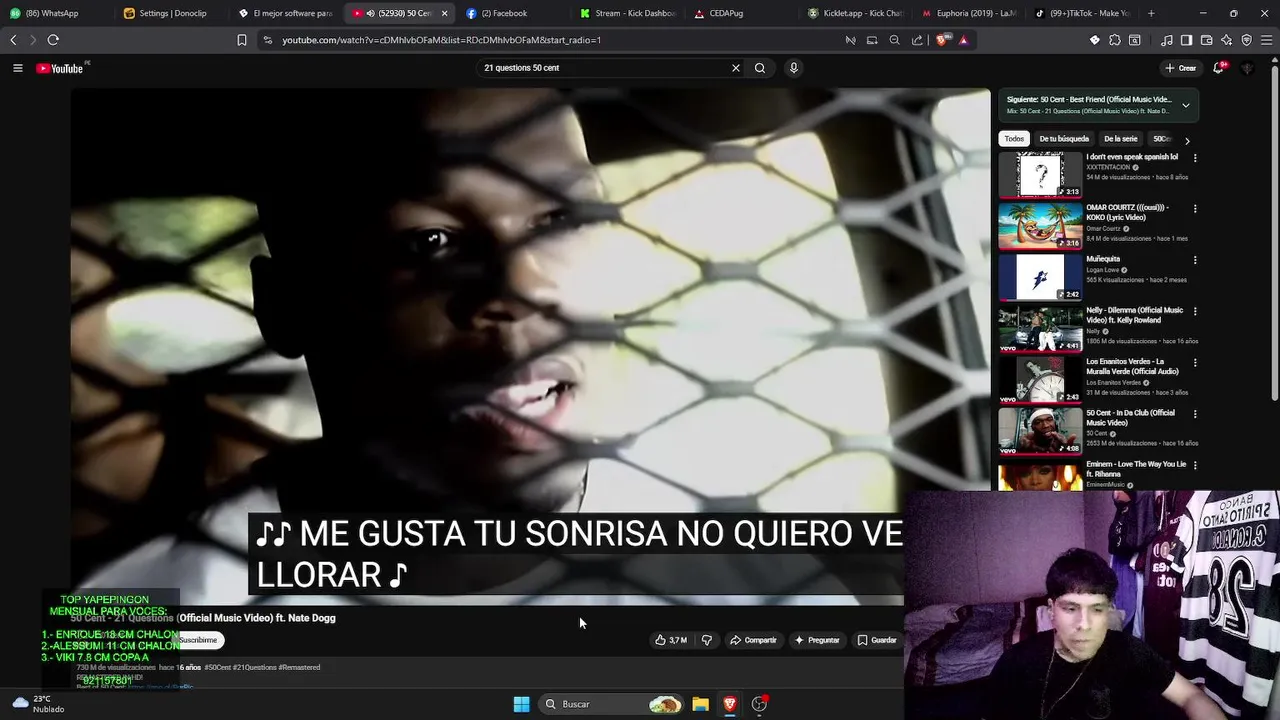Go to the YouTube home logo
Screen dimensions: 1280x720
point(60,68)
